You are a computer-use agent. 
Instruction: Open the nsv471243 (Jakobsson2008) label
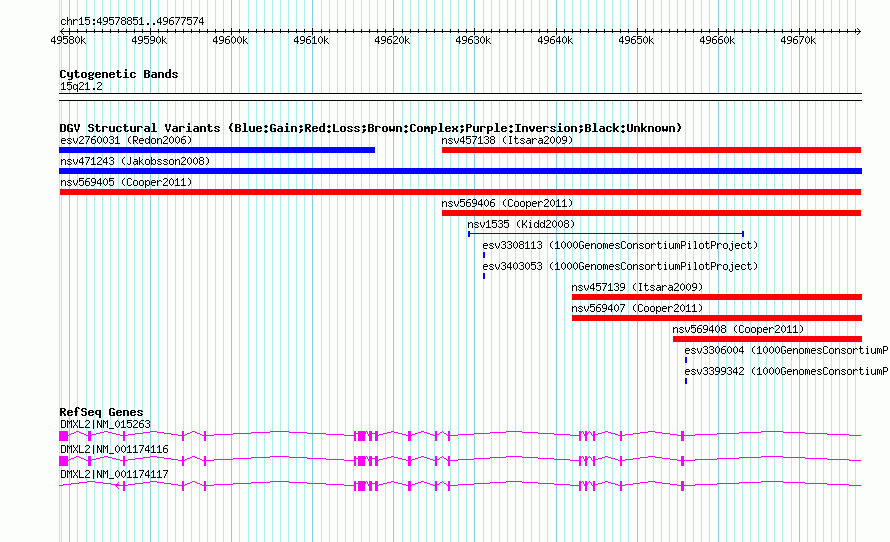(x=135, y=161)
